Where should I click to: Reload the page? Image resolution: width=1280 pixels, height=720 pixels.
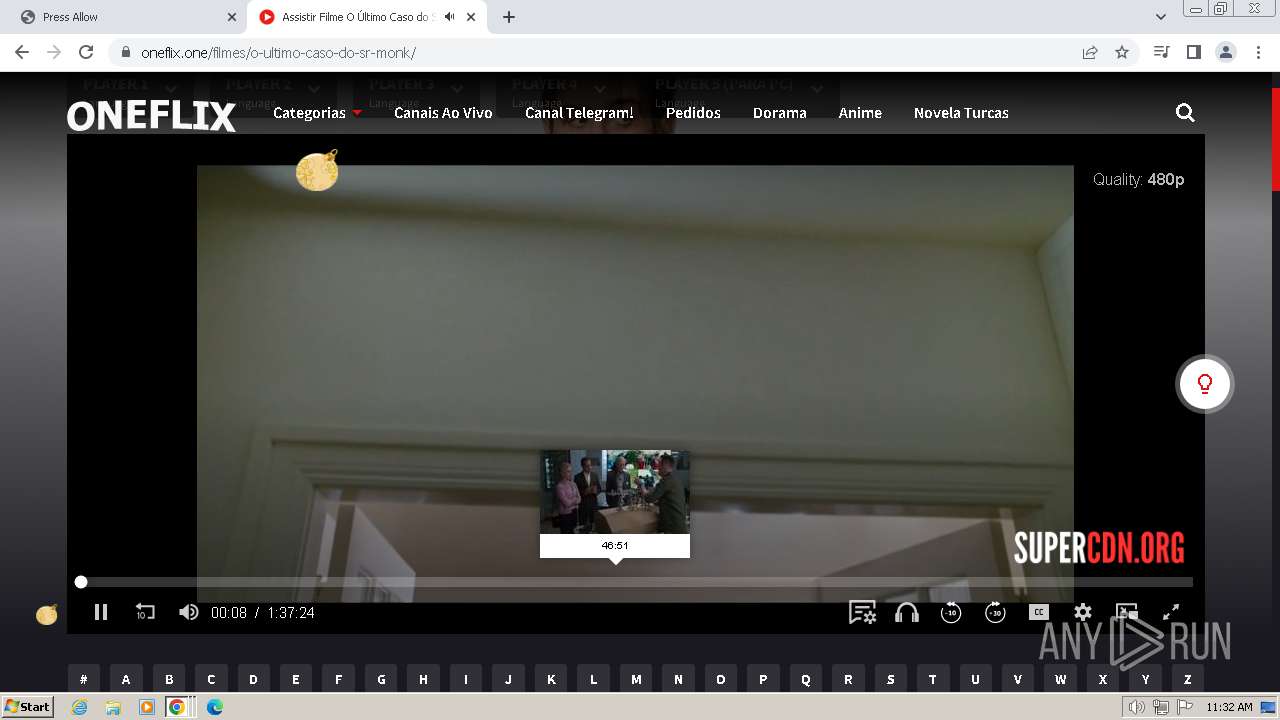click(86, 52)
